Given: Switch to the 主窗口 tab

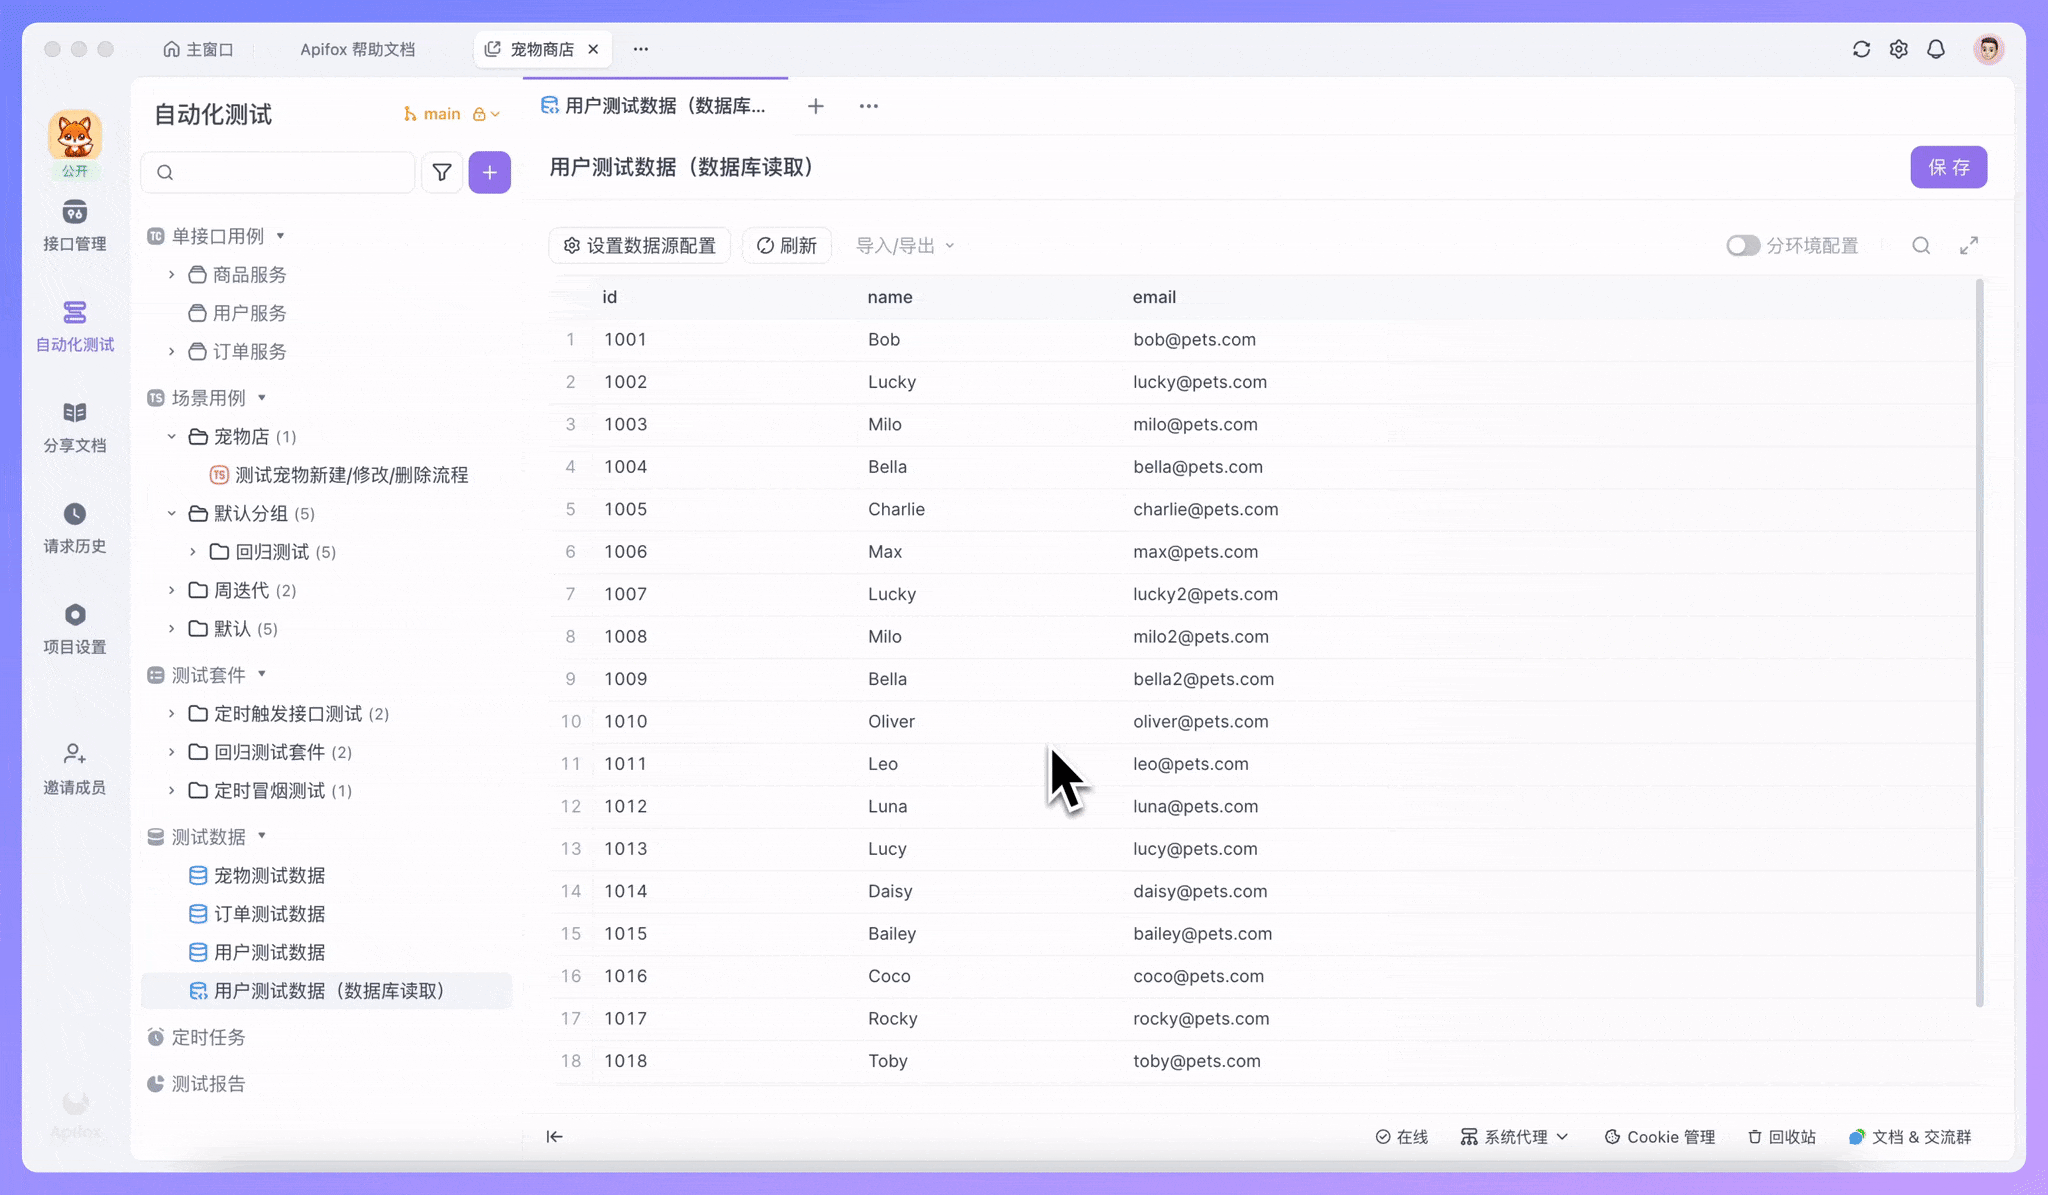Looking at the screenshot, I should click(x=199, y=48).
